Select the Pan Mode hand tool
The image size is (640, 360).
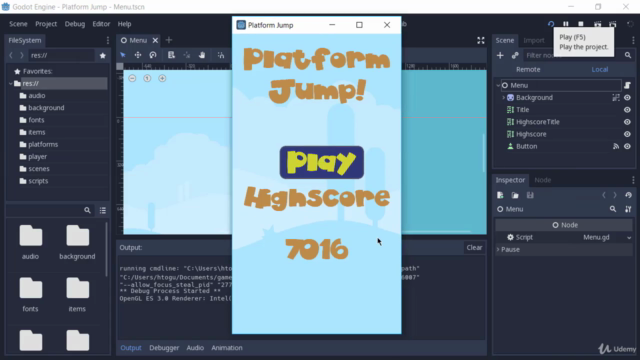tap(202, 55)
